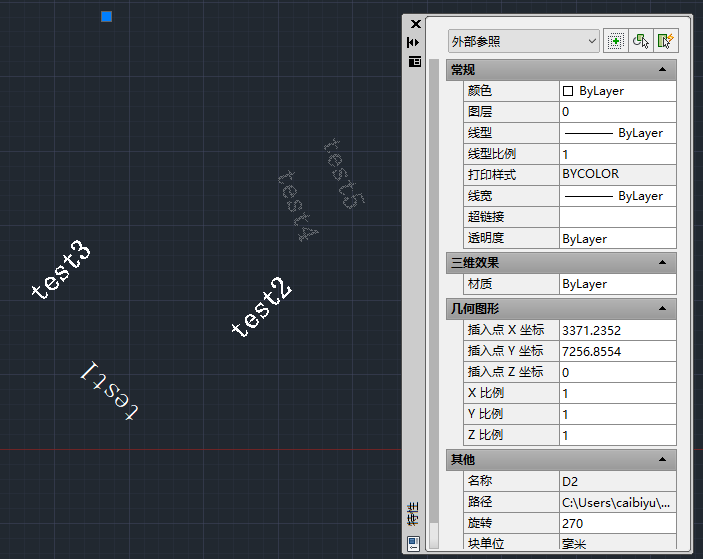Viewport: 703px width, 559px height.
Task: Click the 透明度 ByLayer value field
Action: click(x=617, y=238)
